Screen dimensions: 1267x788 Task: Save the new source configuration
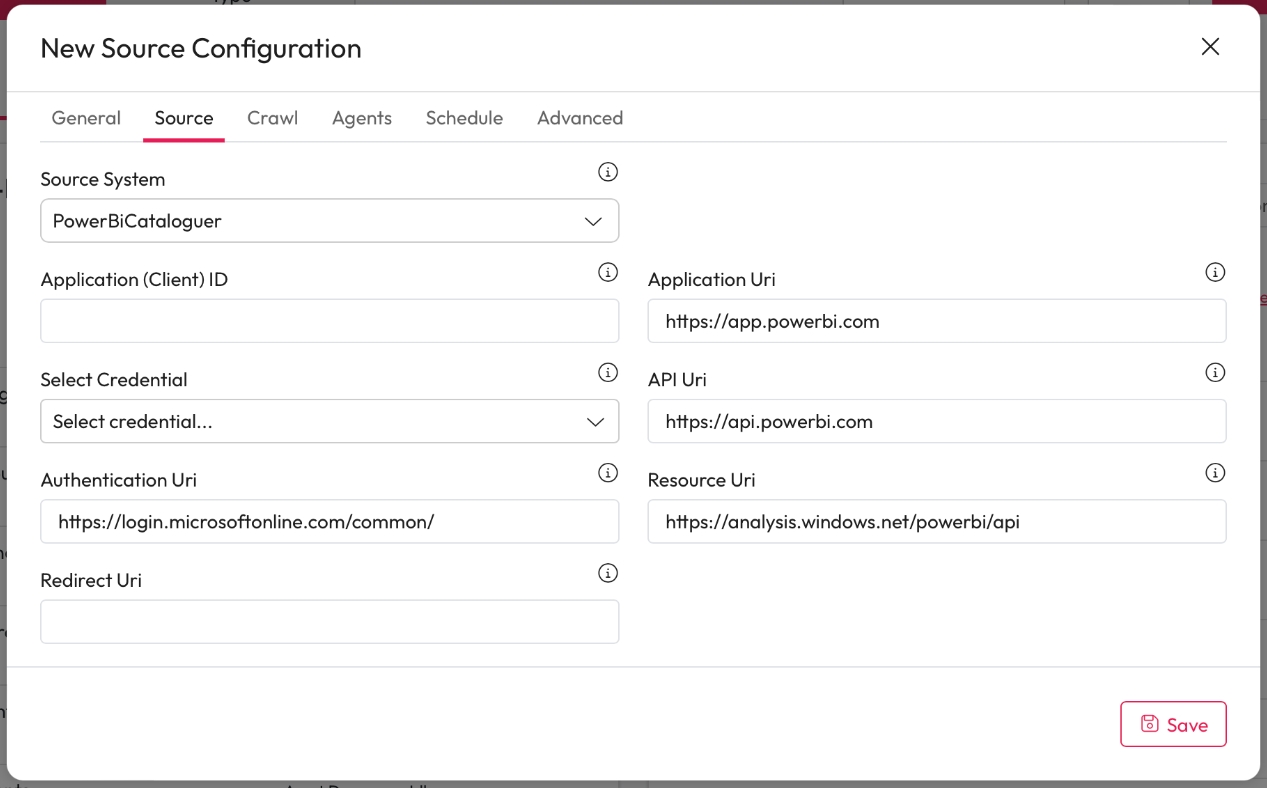[1172, 724]
